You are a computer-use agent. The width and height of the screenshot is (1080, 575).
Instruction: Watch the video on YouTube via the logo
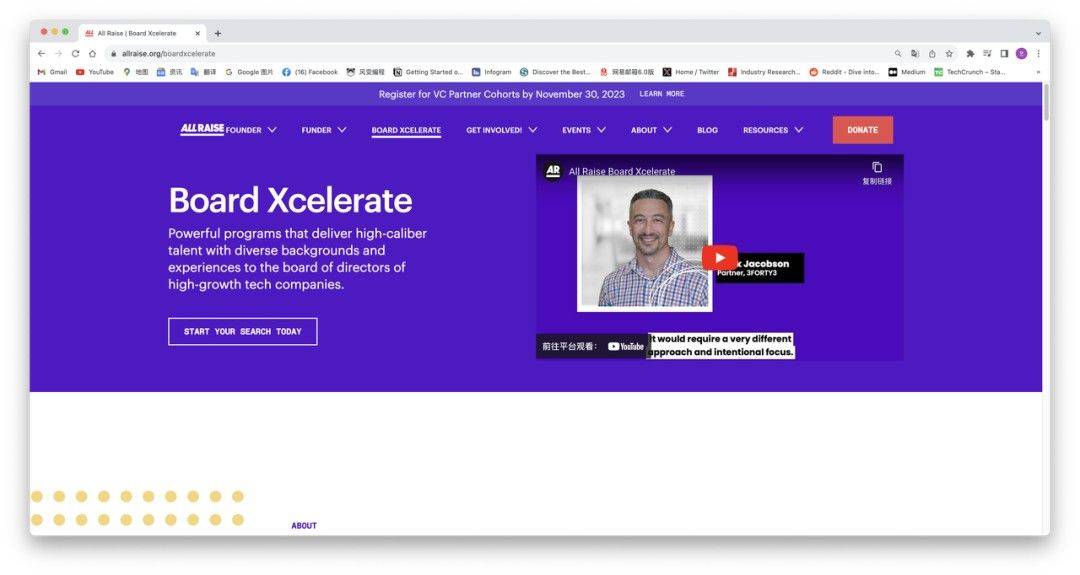(x=625, y=346)
